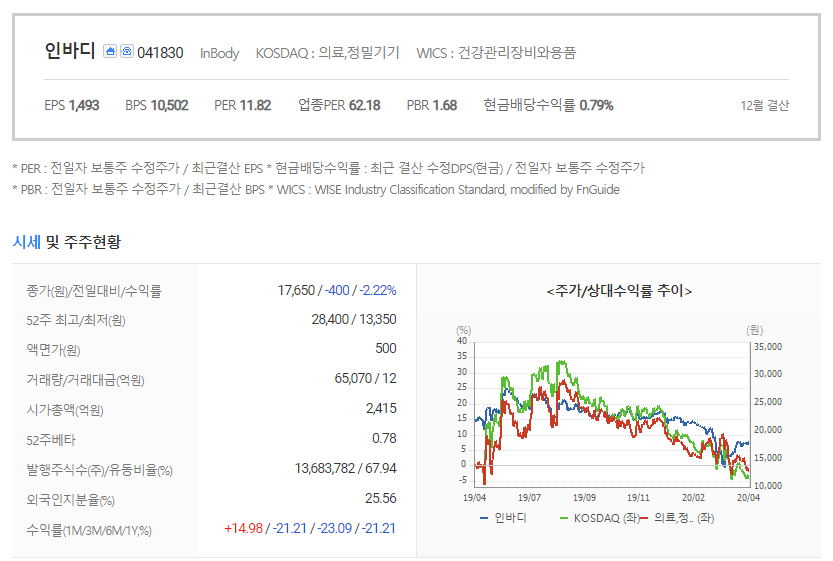Screen dimensions: 833x561
Task: Click the 35,000 right-axis label on chart
Action: 768,346
